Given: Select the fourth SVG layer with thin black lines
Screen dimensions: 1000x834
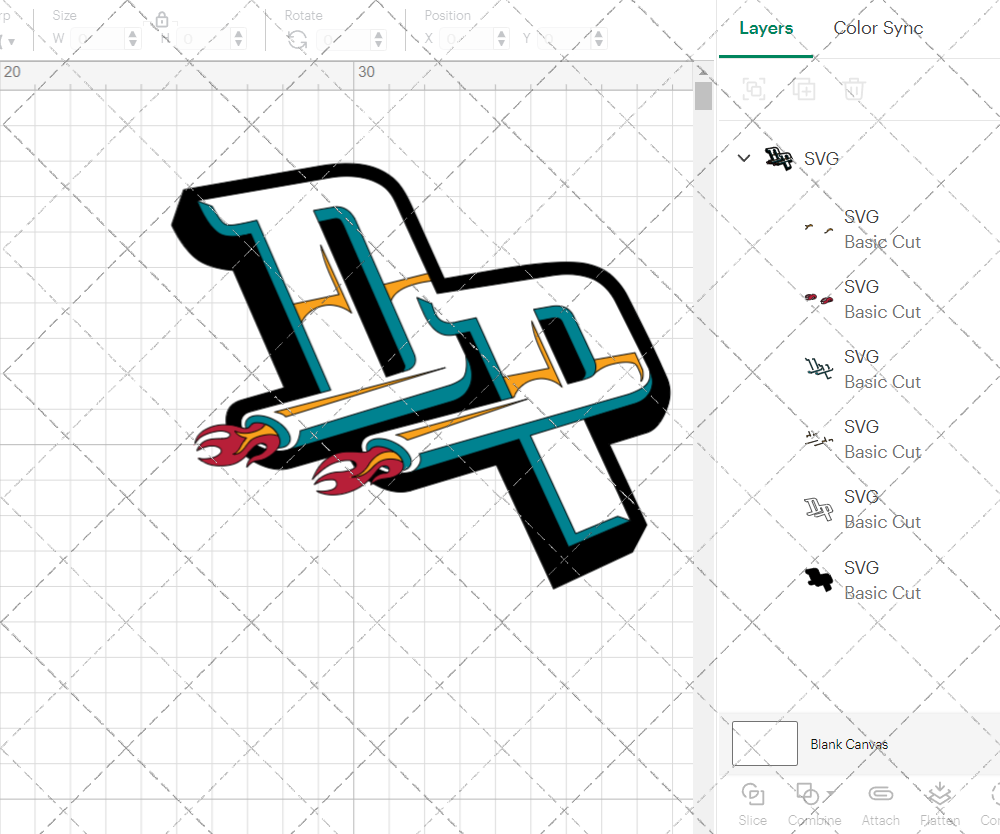Looking at the screenshot, I should tap(862, 439).
